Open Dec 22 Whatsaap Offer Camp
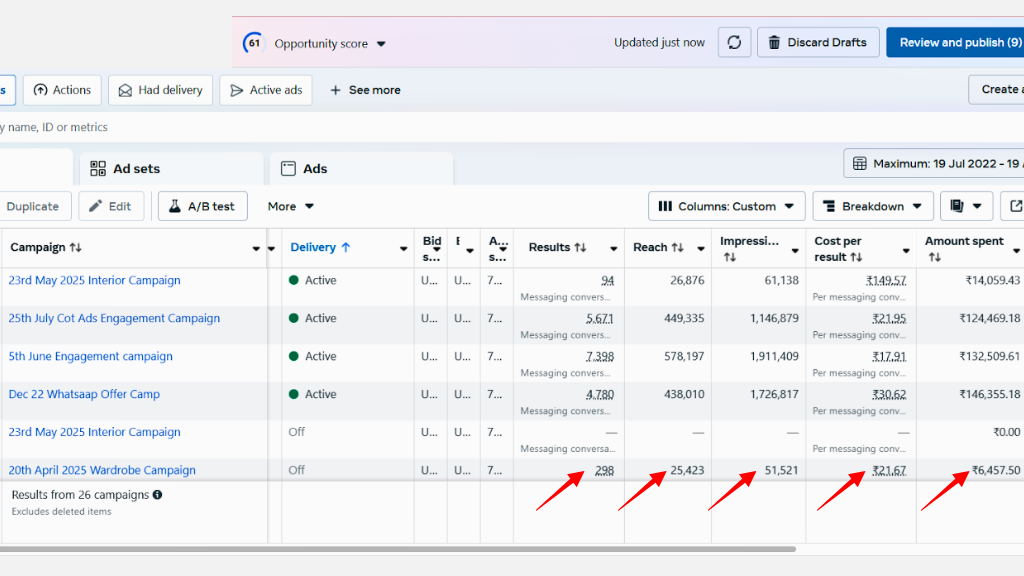1024x576 pixels. click(x=84, y=394)
